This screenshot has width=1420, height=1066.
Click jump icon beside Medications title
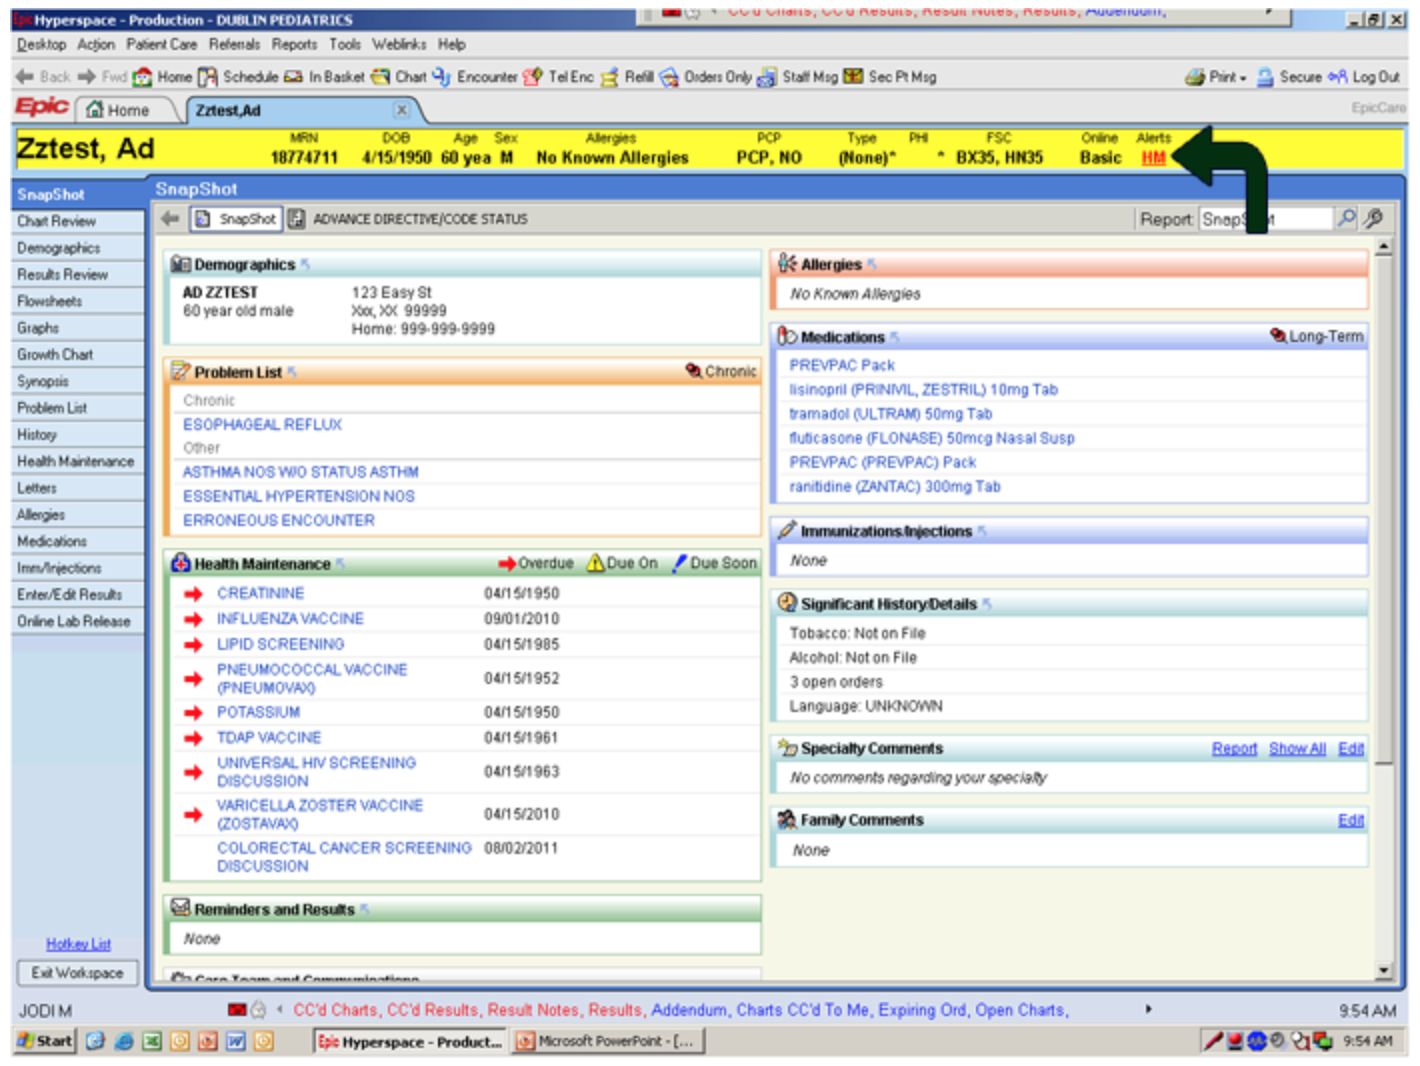[894, 337]
